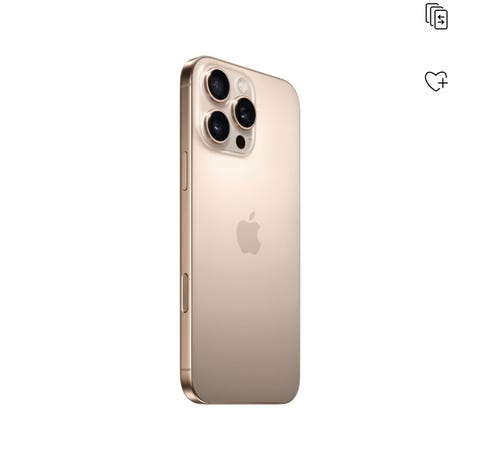The height and width of the screenshot is (455, 480).
Task: Click the Apple logo on the phone
Action: [249, 233]
